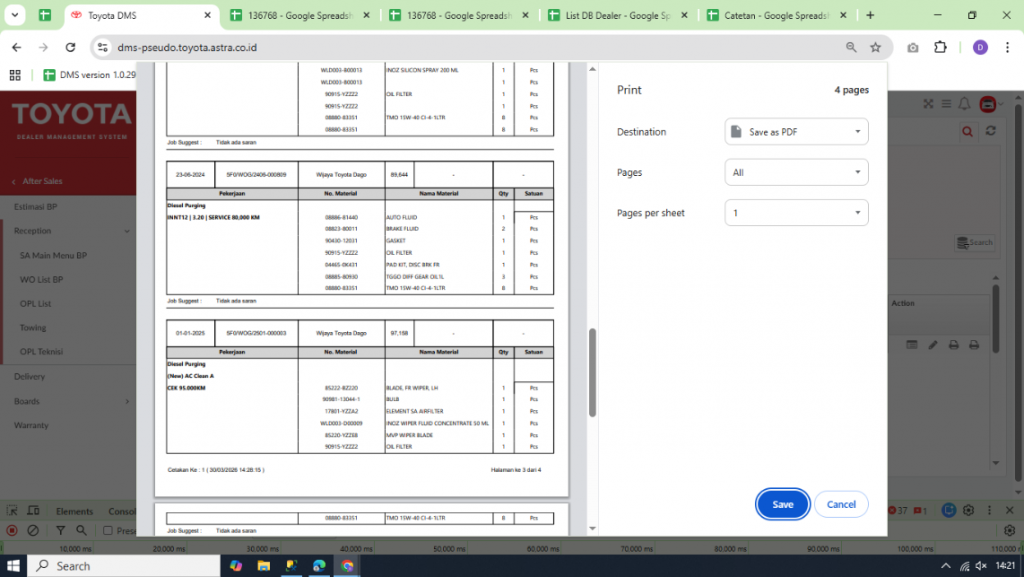The height and width of the screenshot is (577, 1024).
Task: Bookmark this page with the star icon
Action: point(876,47)
